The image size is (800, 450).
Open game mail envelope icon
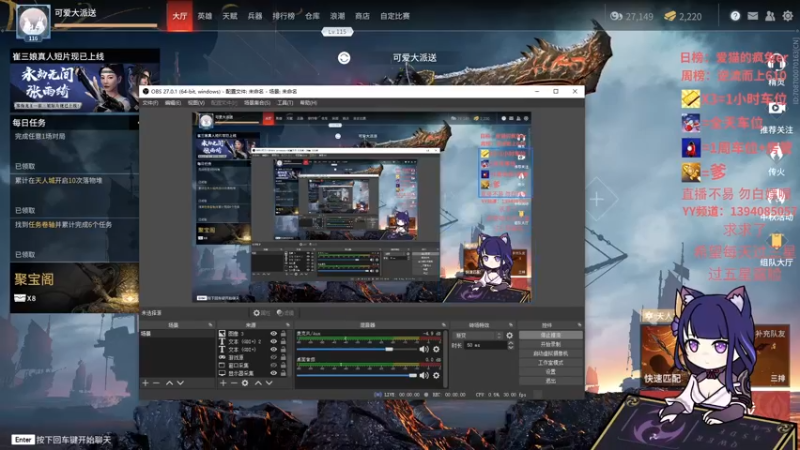point(753,16)
